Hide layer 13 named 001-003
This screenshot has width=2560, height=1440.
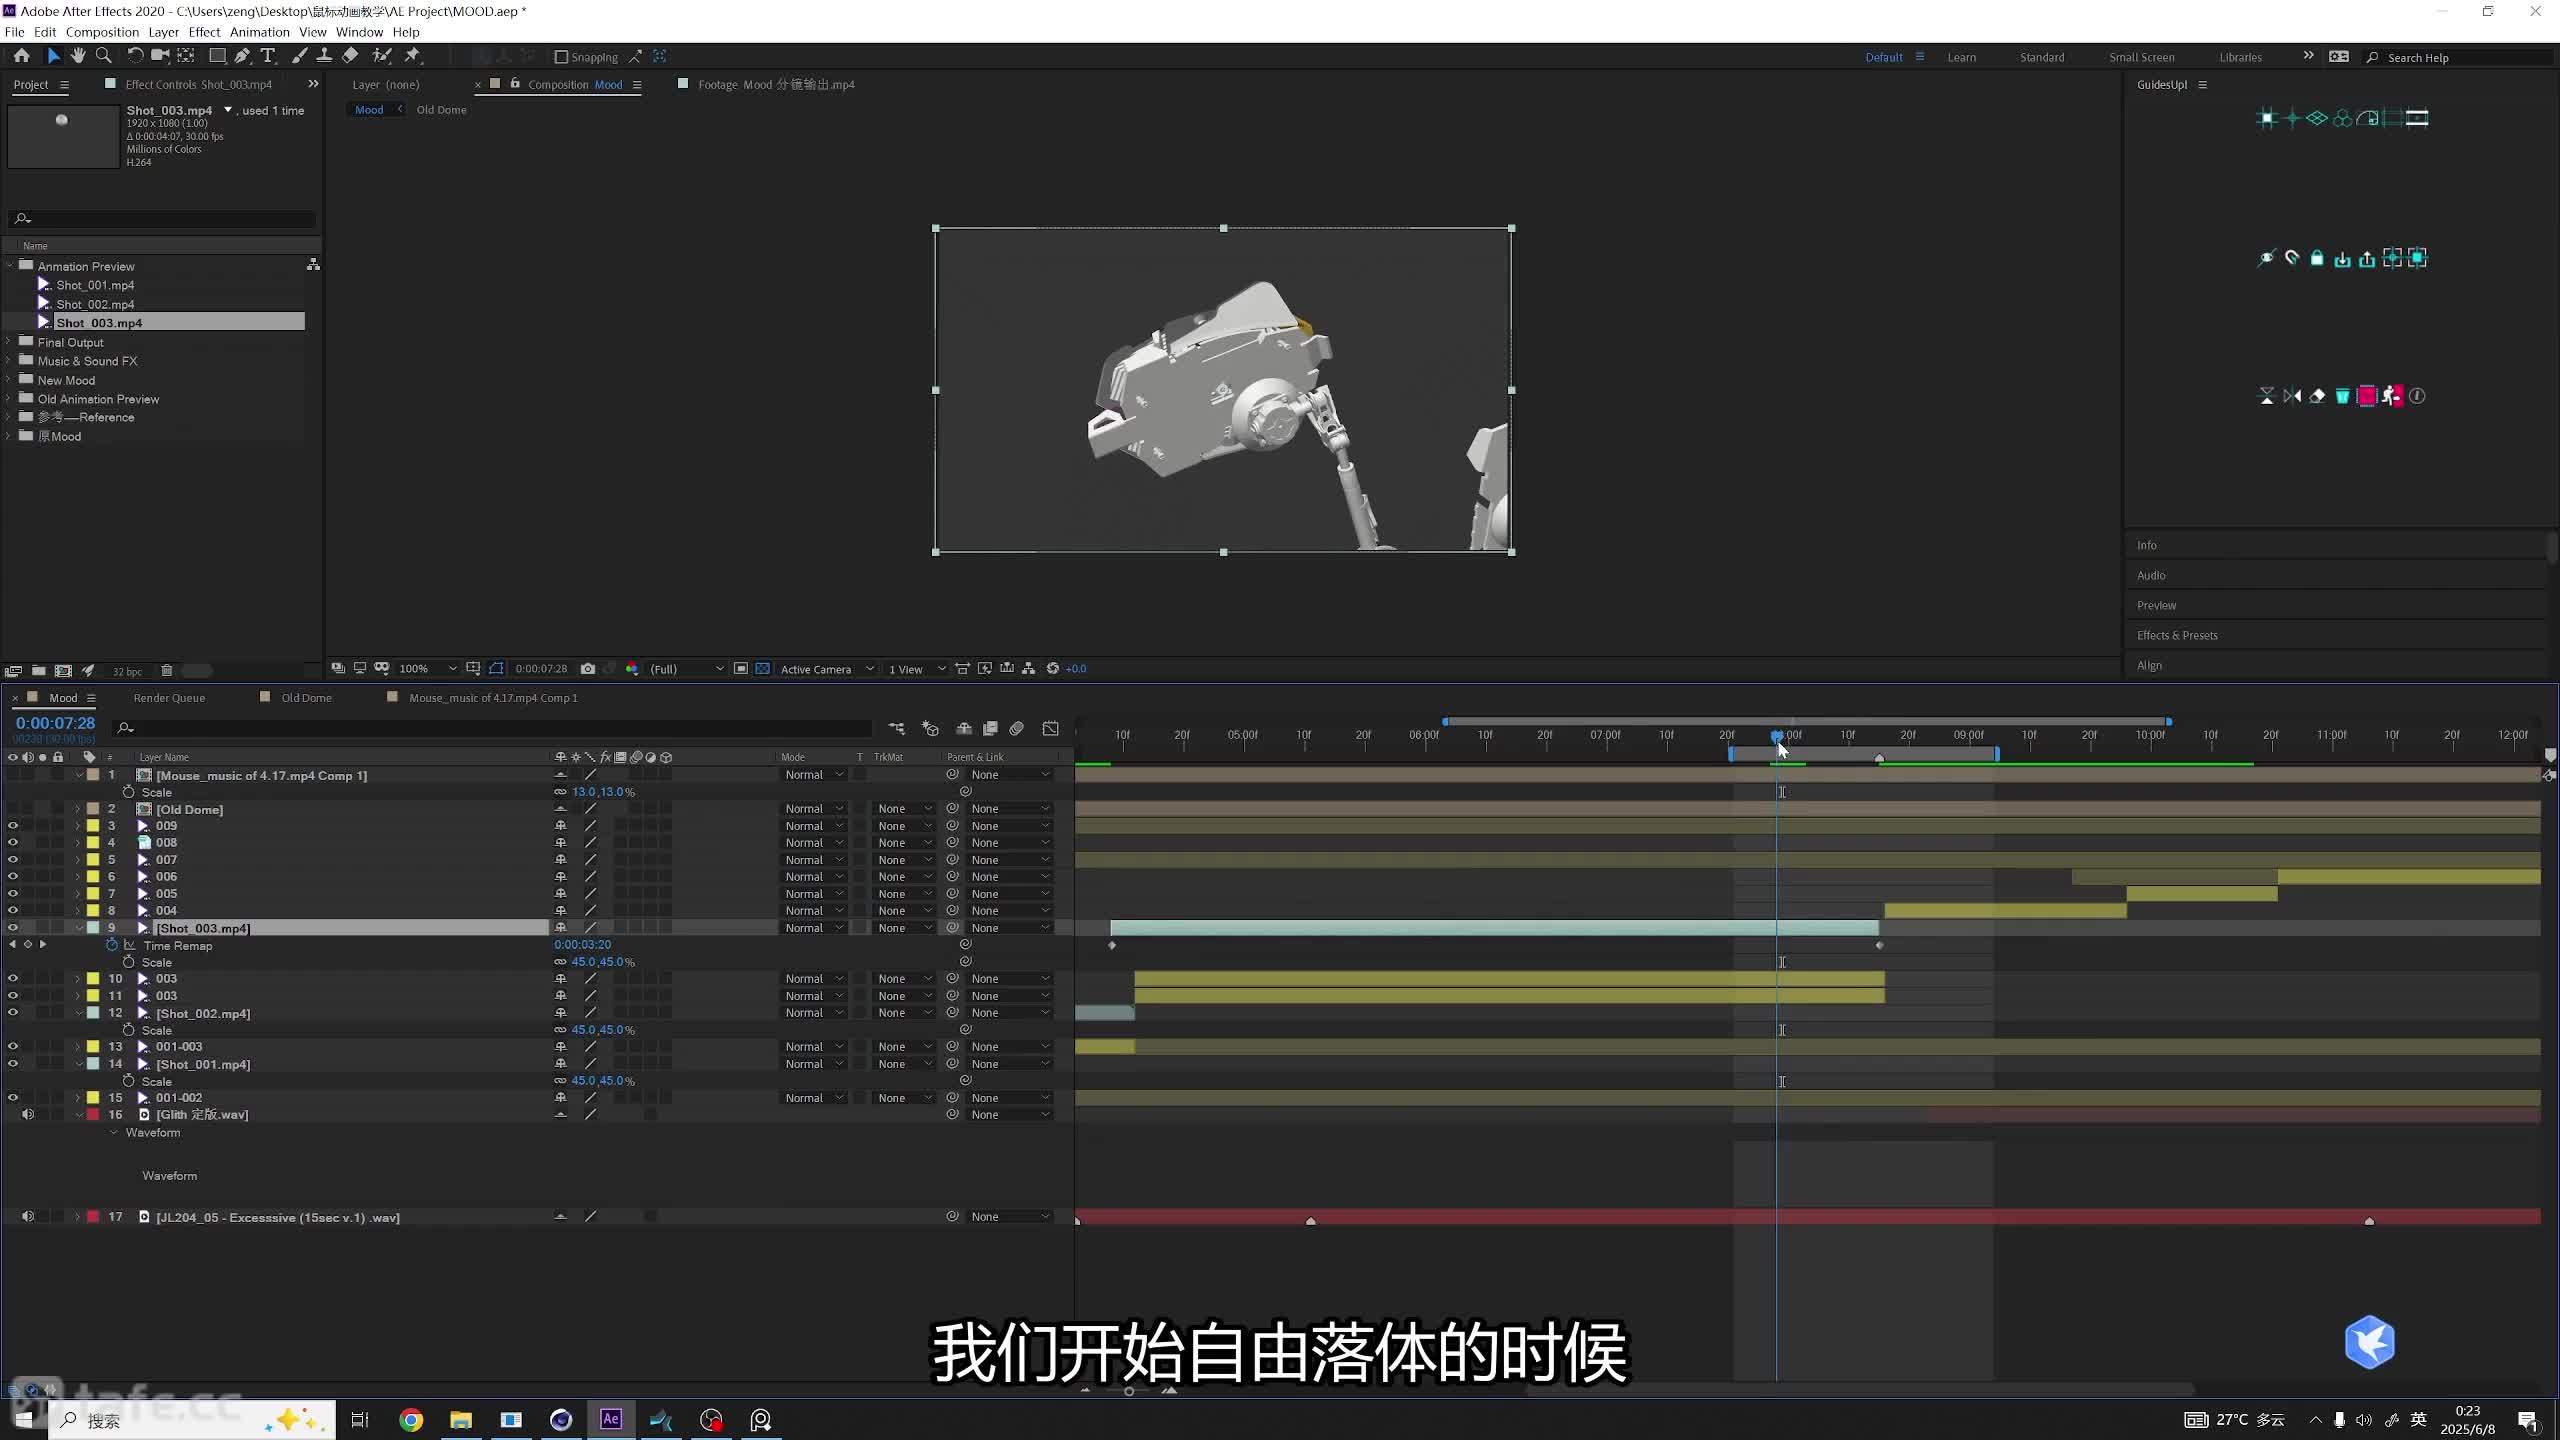(13, 1047)
